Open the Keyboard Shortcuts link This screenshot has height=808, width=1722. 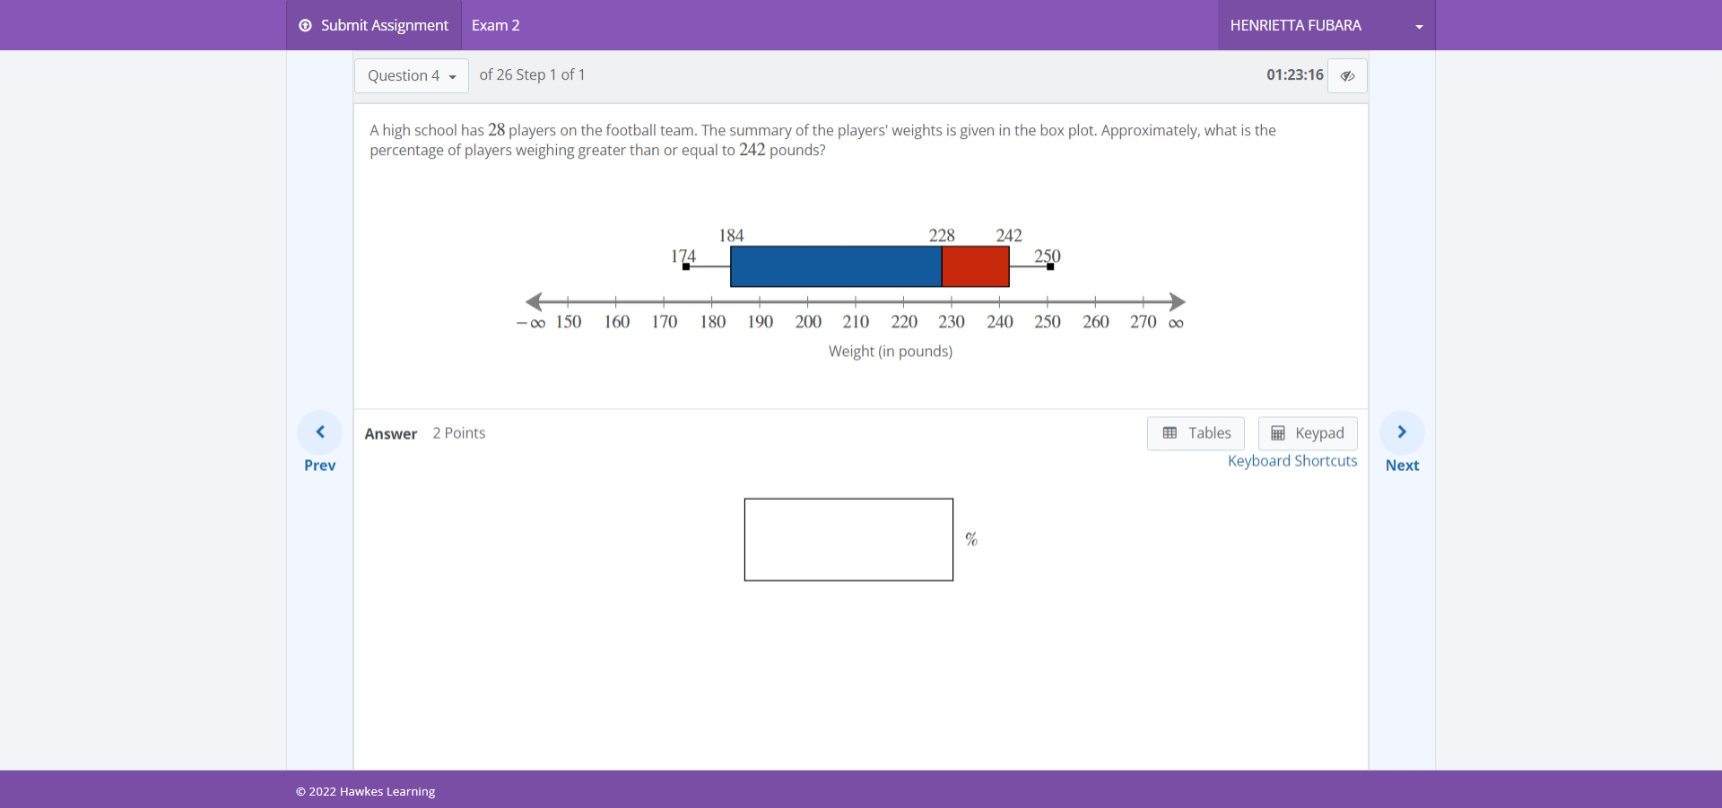click(x=1292, y=461)
